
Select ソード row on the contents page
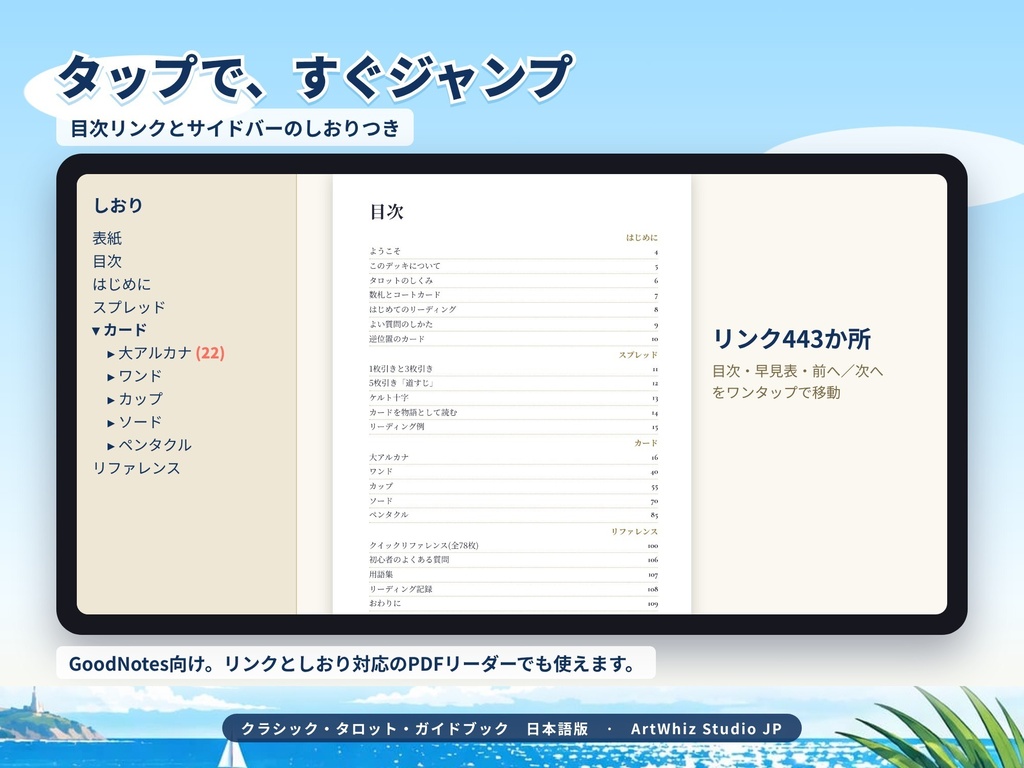tap(513, 501)
